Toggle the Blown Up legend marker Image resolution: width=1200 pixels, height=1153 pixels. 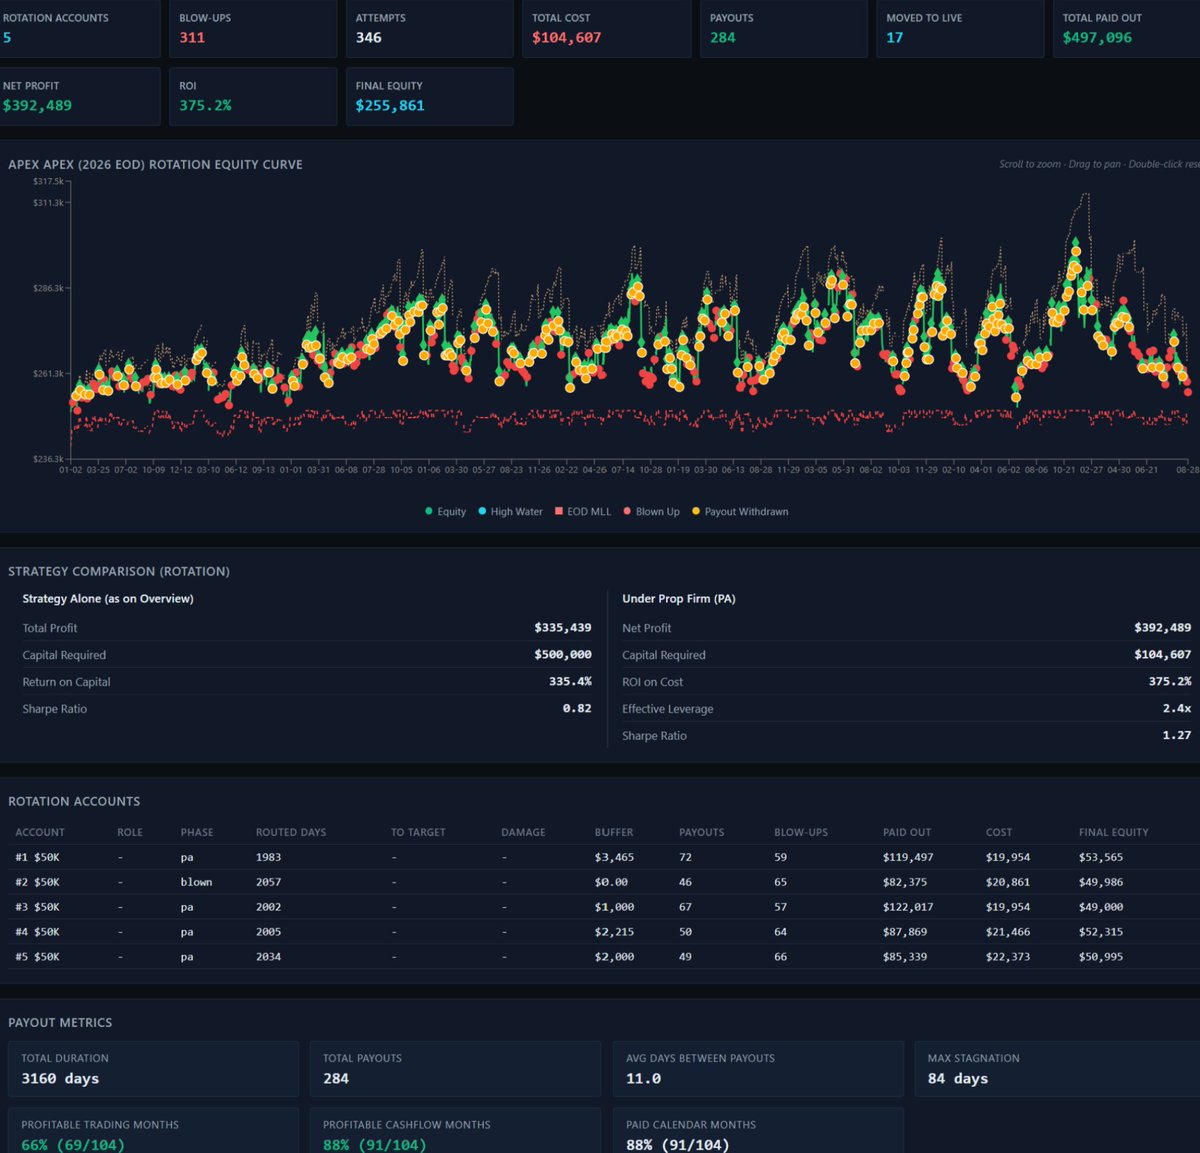click(x=650, y=511)
